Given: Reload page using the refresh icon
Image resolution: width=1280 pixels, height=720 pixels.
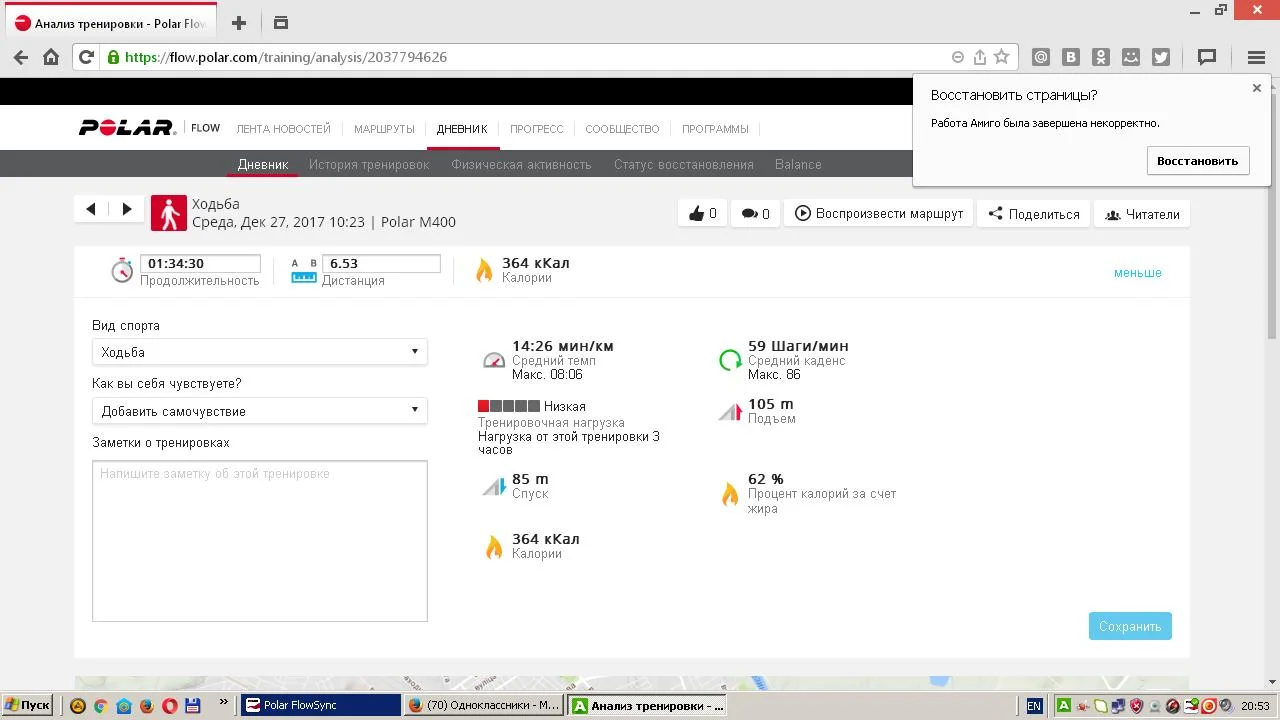Looking at the screenshot, I should click(x=86, y=57).
